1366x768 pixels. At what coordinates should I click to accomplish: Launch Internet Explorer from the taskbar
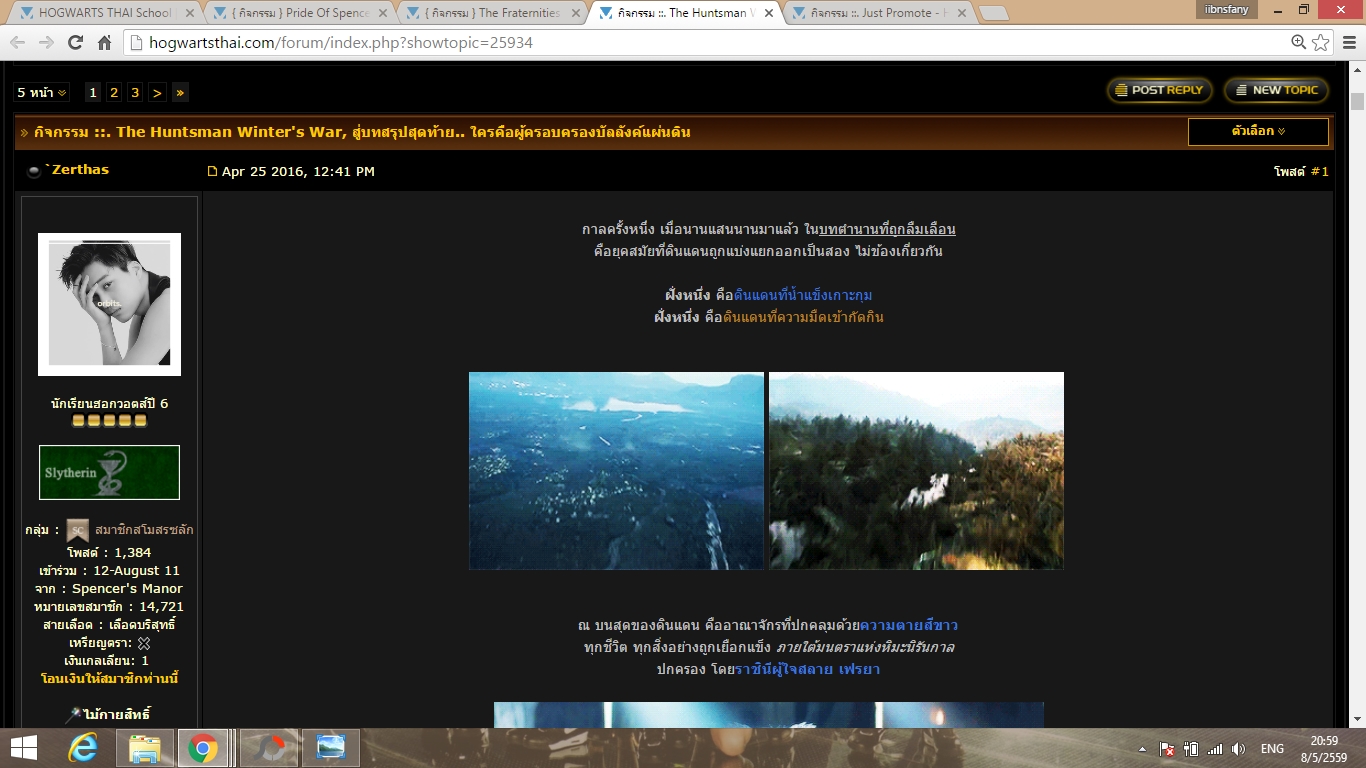click(x=83, y=748)
